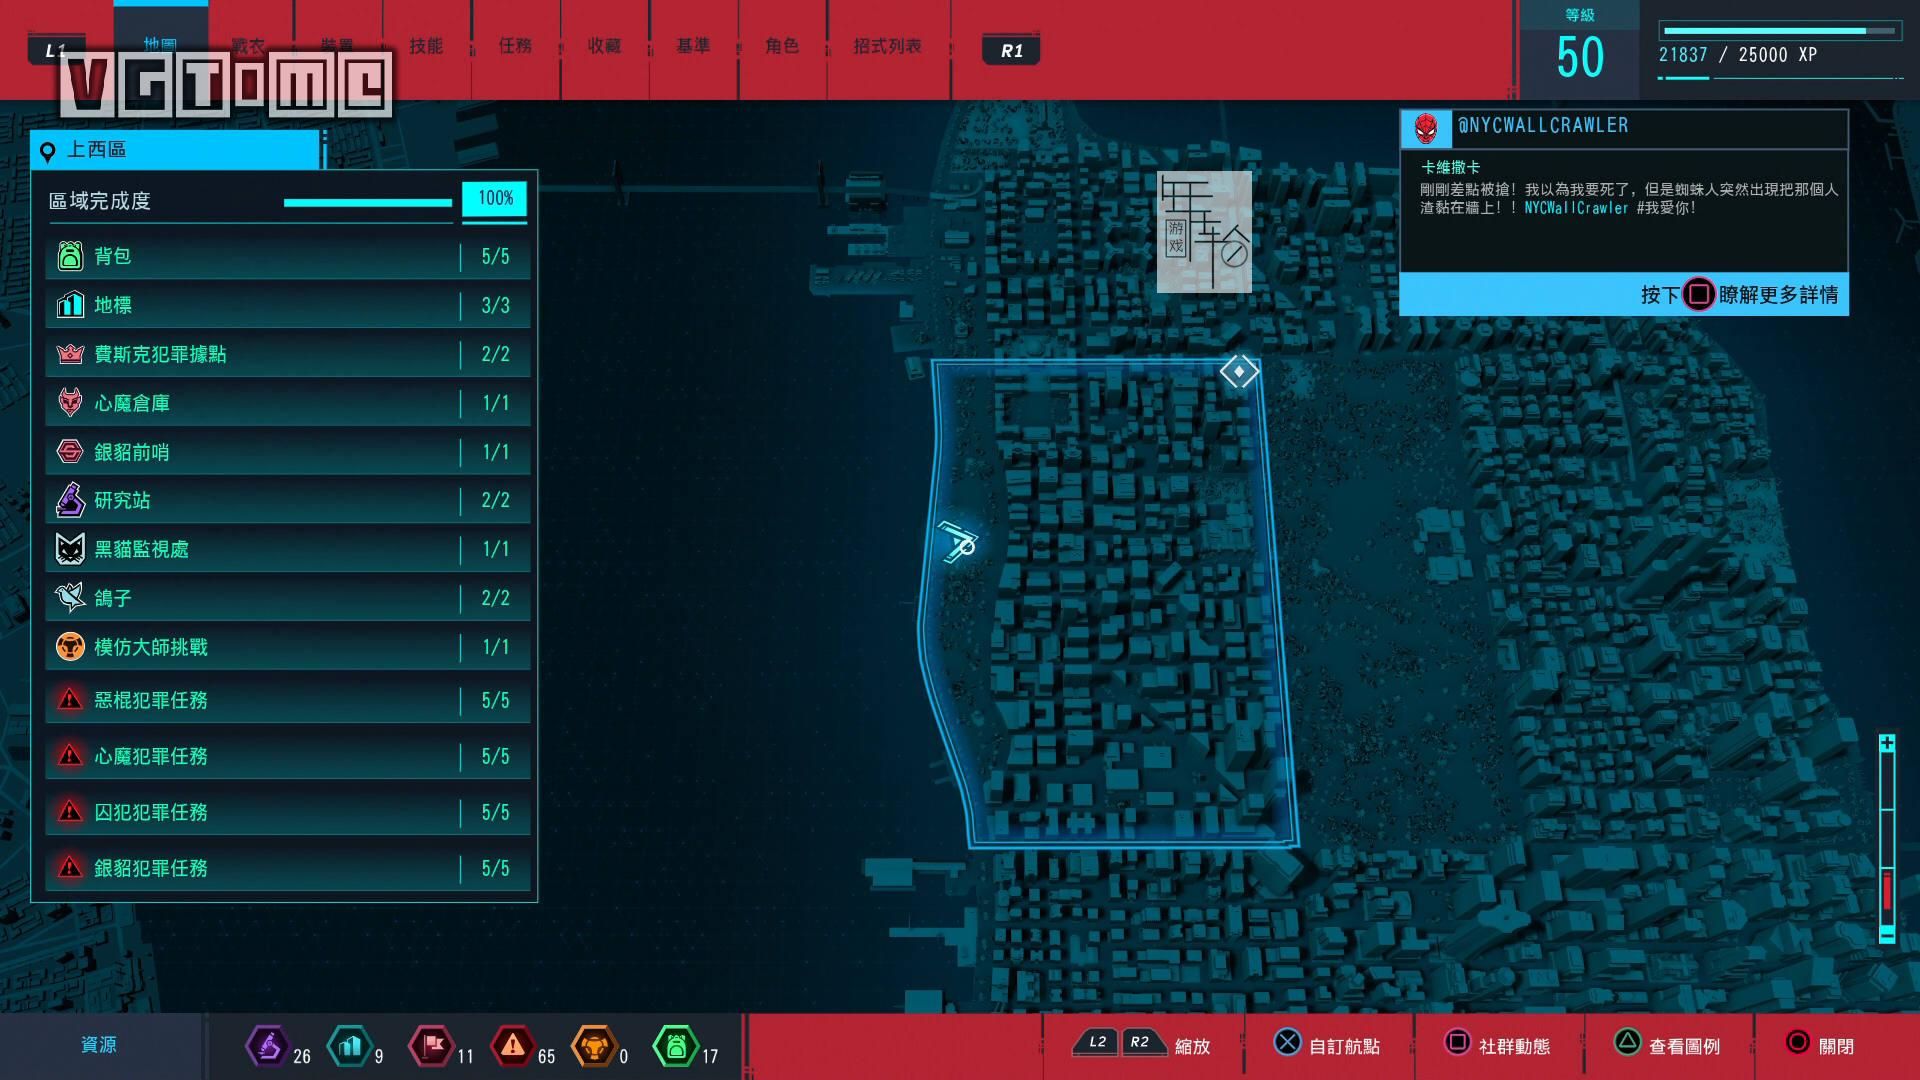
Task: Click the L1 previous tab button
Action: point(55,50)
